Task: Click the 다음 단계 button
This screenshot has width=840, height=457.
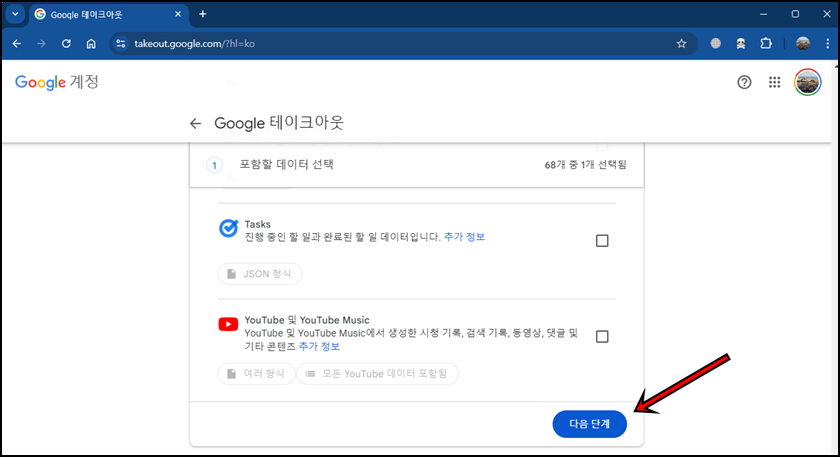Action: point(589,424)
